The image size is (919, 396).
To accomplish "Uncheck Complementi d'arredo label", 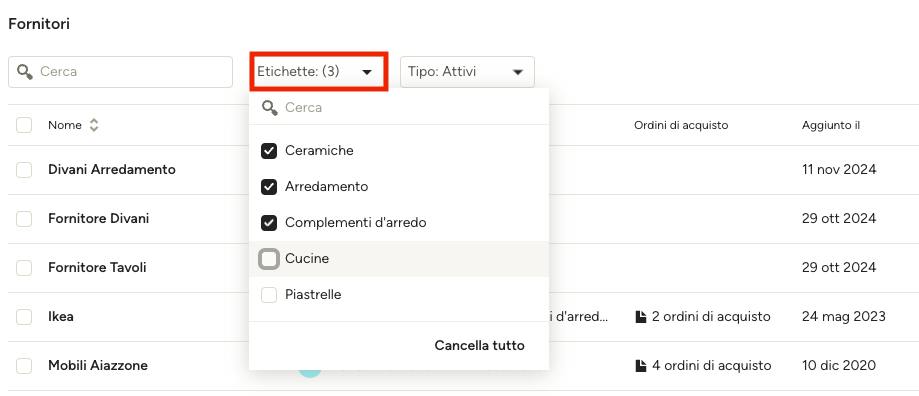I will coord(269,223).
